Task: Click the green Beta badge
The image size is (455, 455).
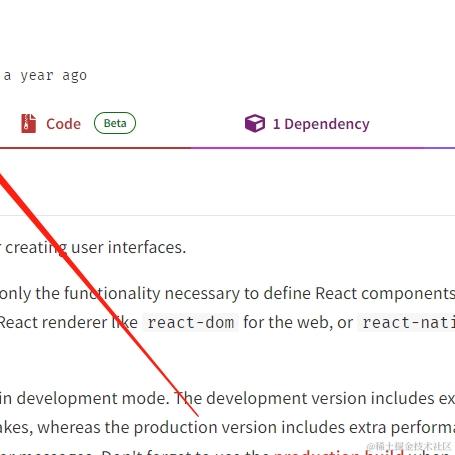Action: click(x=115, y=123)
